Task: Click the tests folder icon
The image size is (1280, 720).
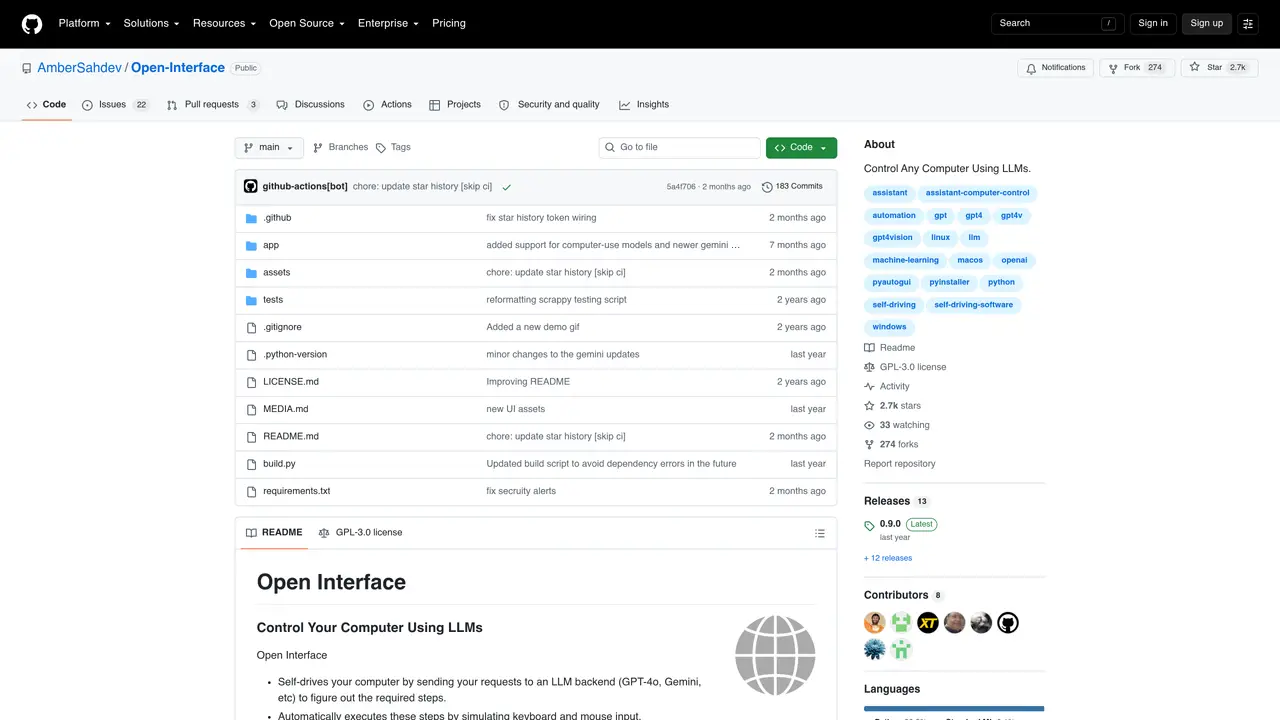Action: (252, 300)
